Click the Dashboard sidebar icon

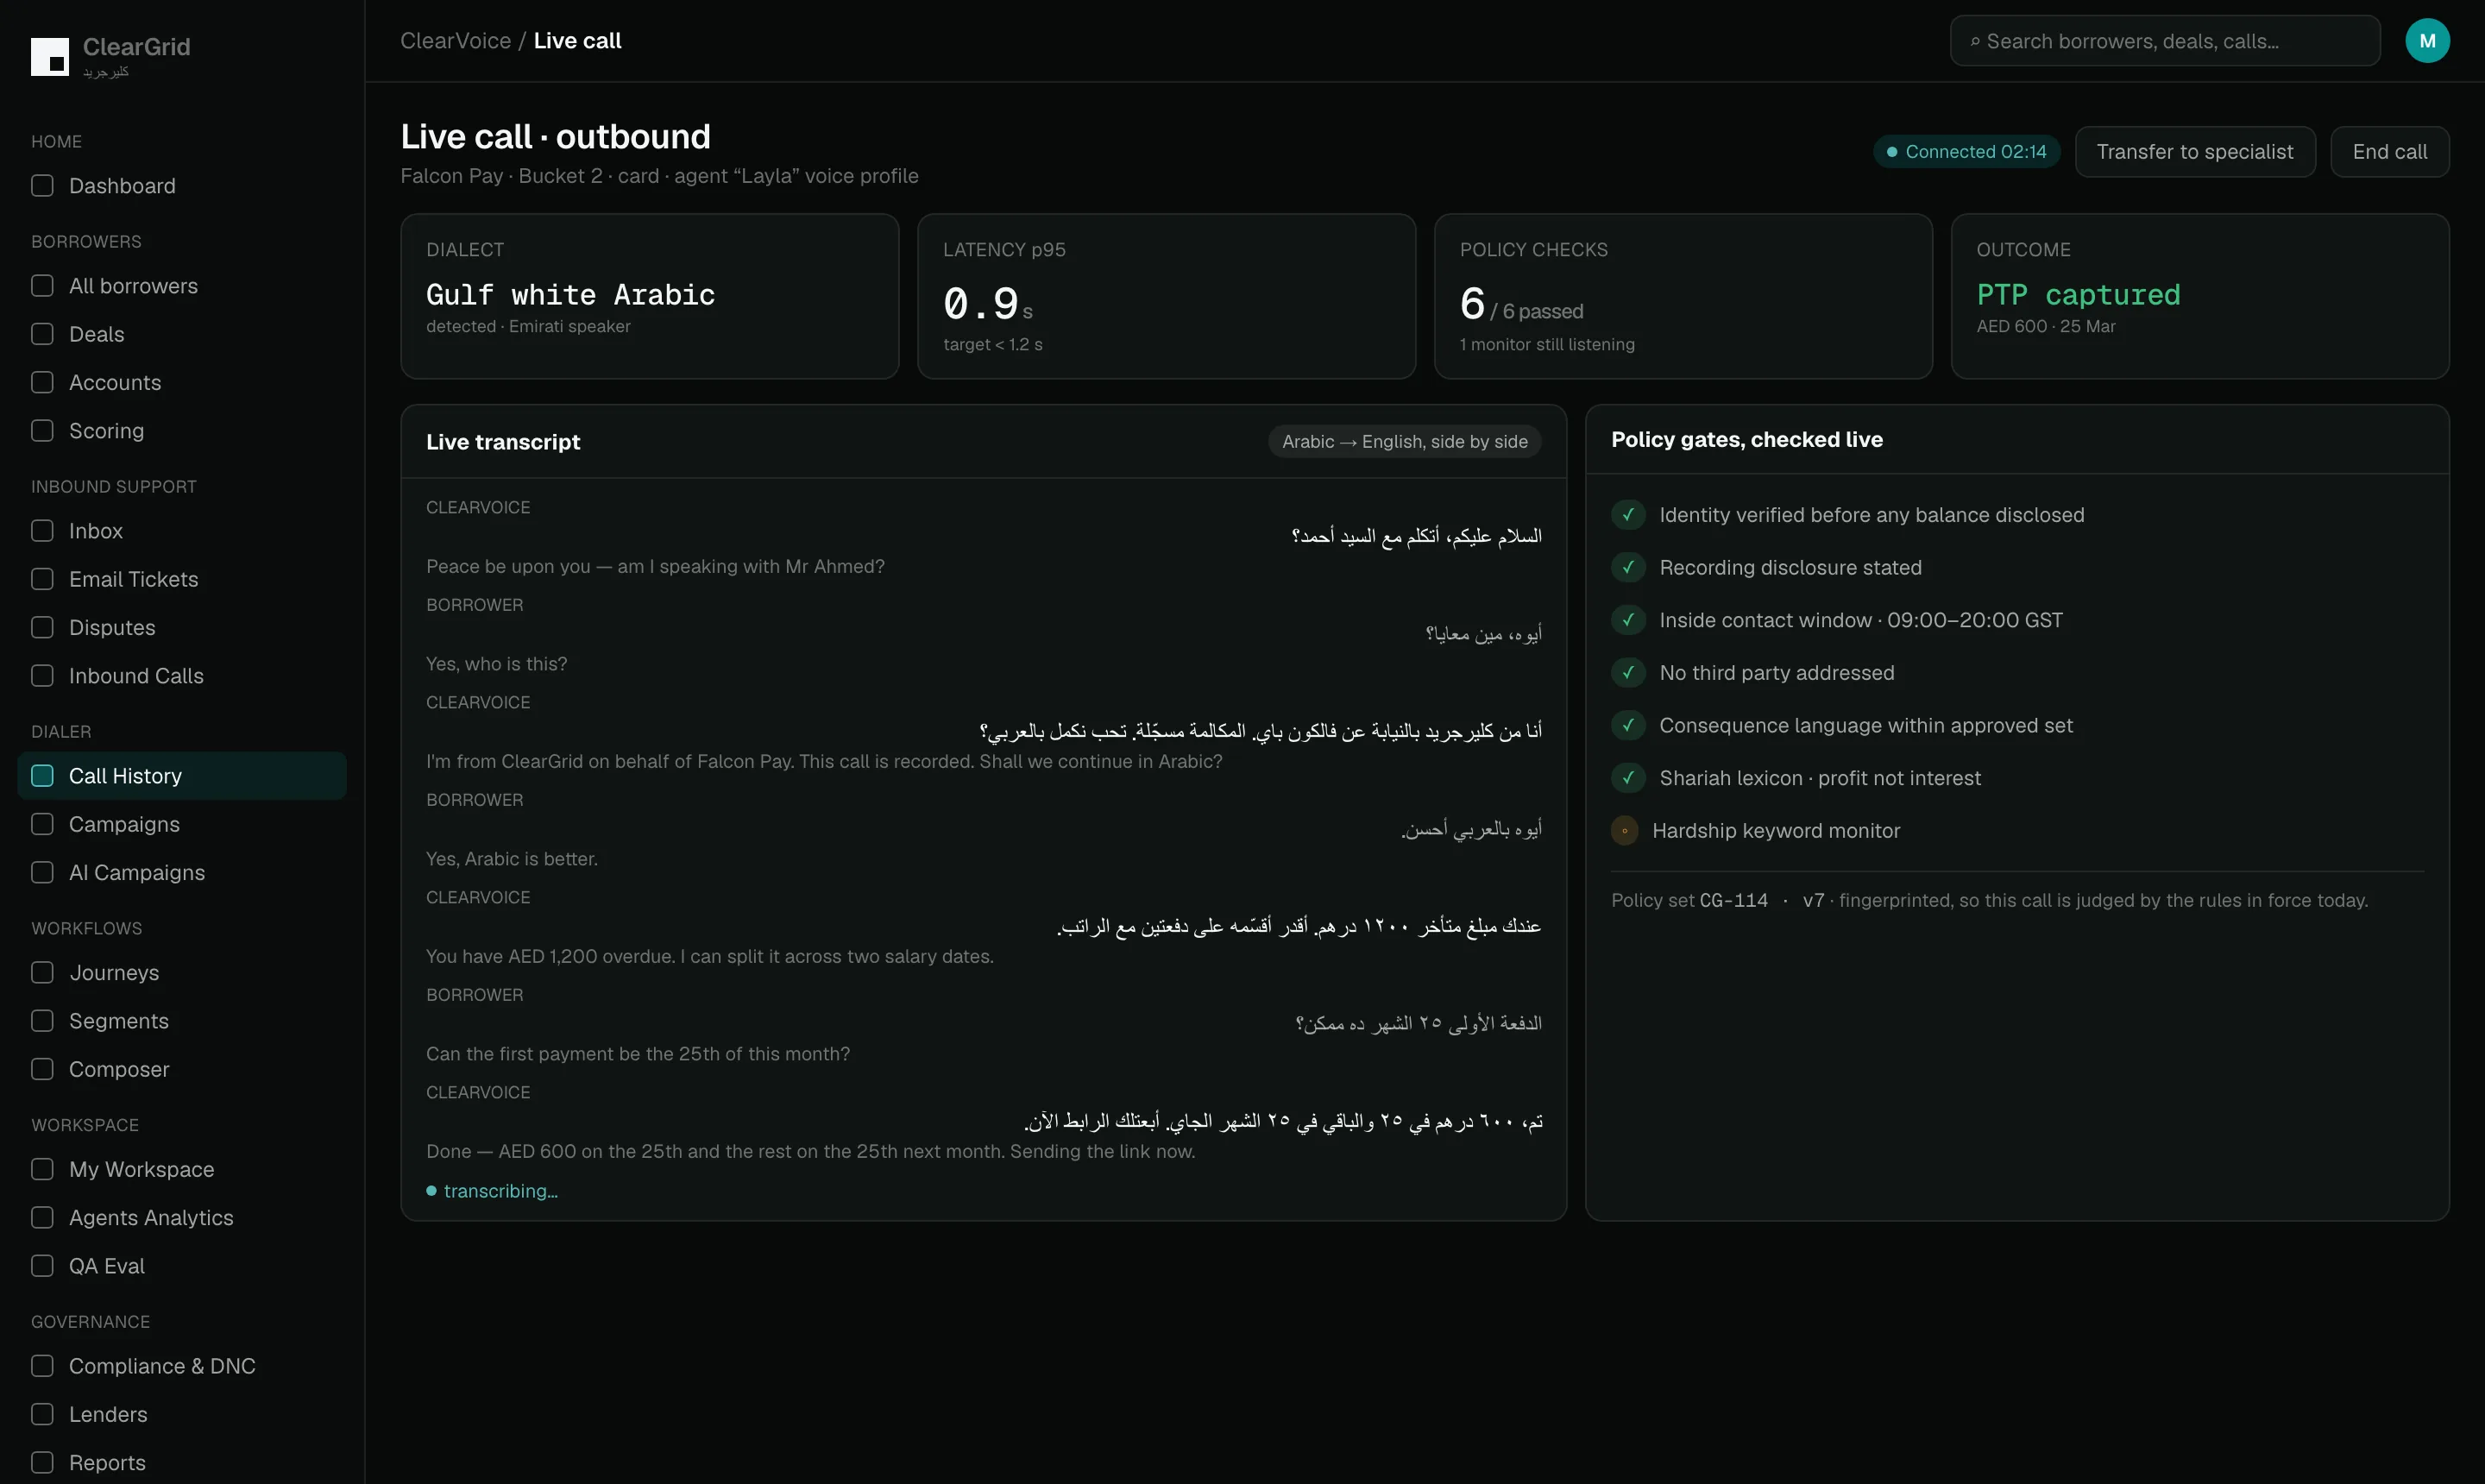[42, 186]
